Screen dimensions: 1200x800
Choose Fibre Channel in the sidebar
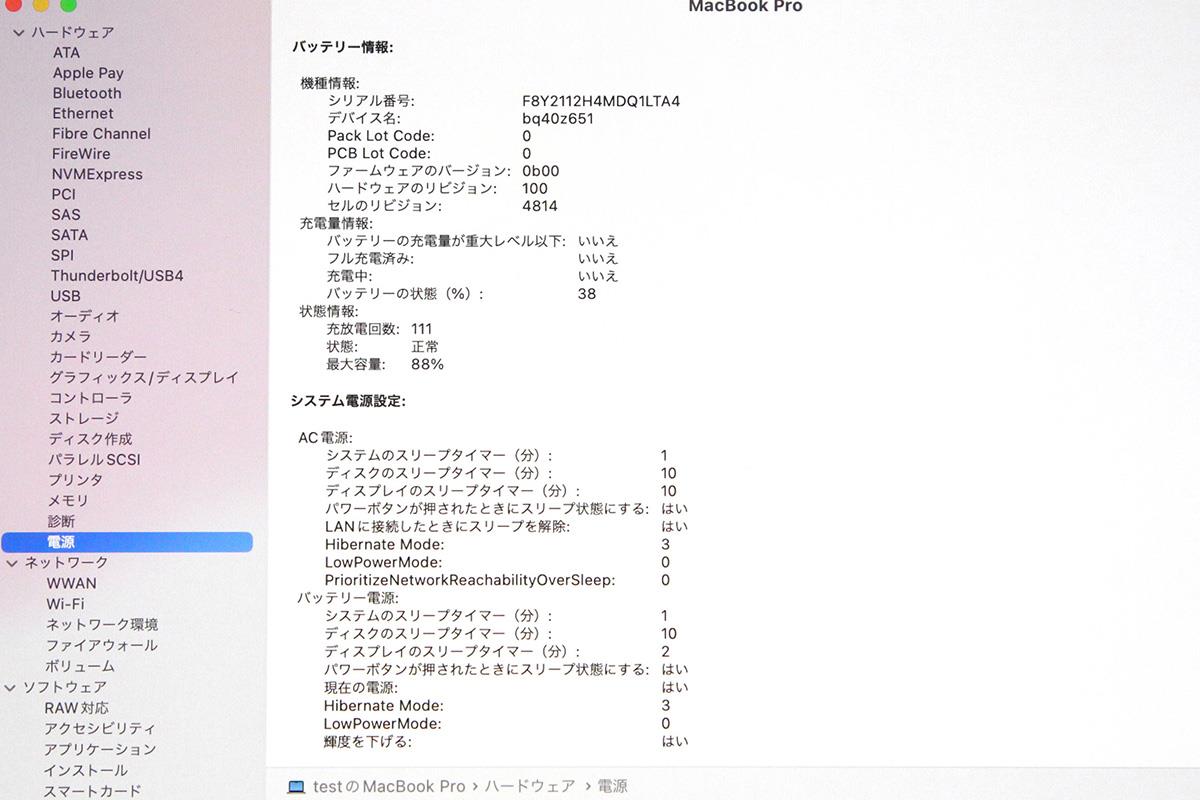point(101,133)
